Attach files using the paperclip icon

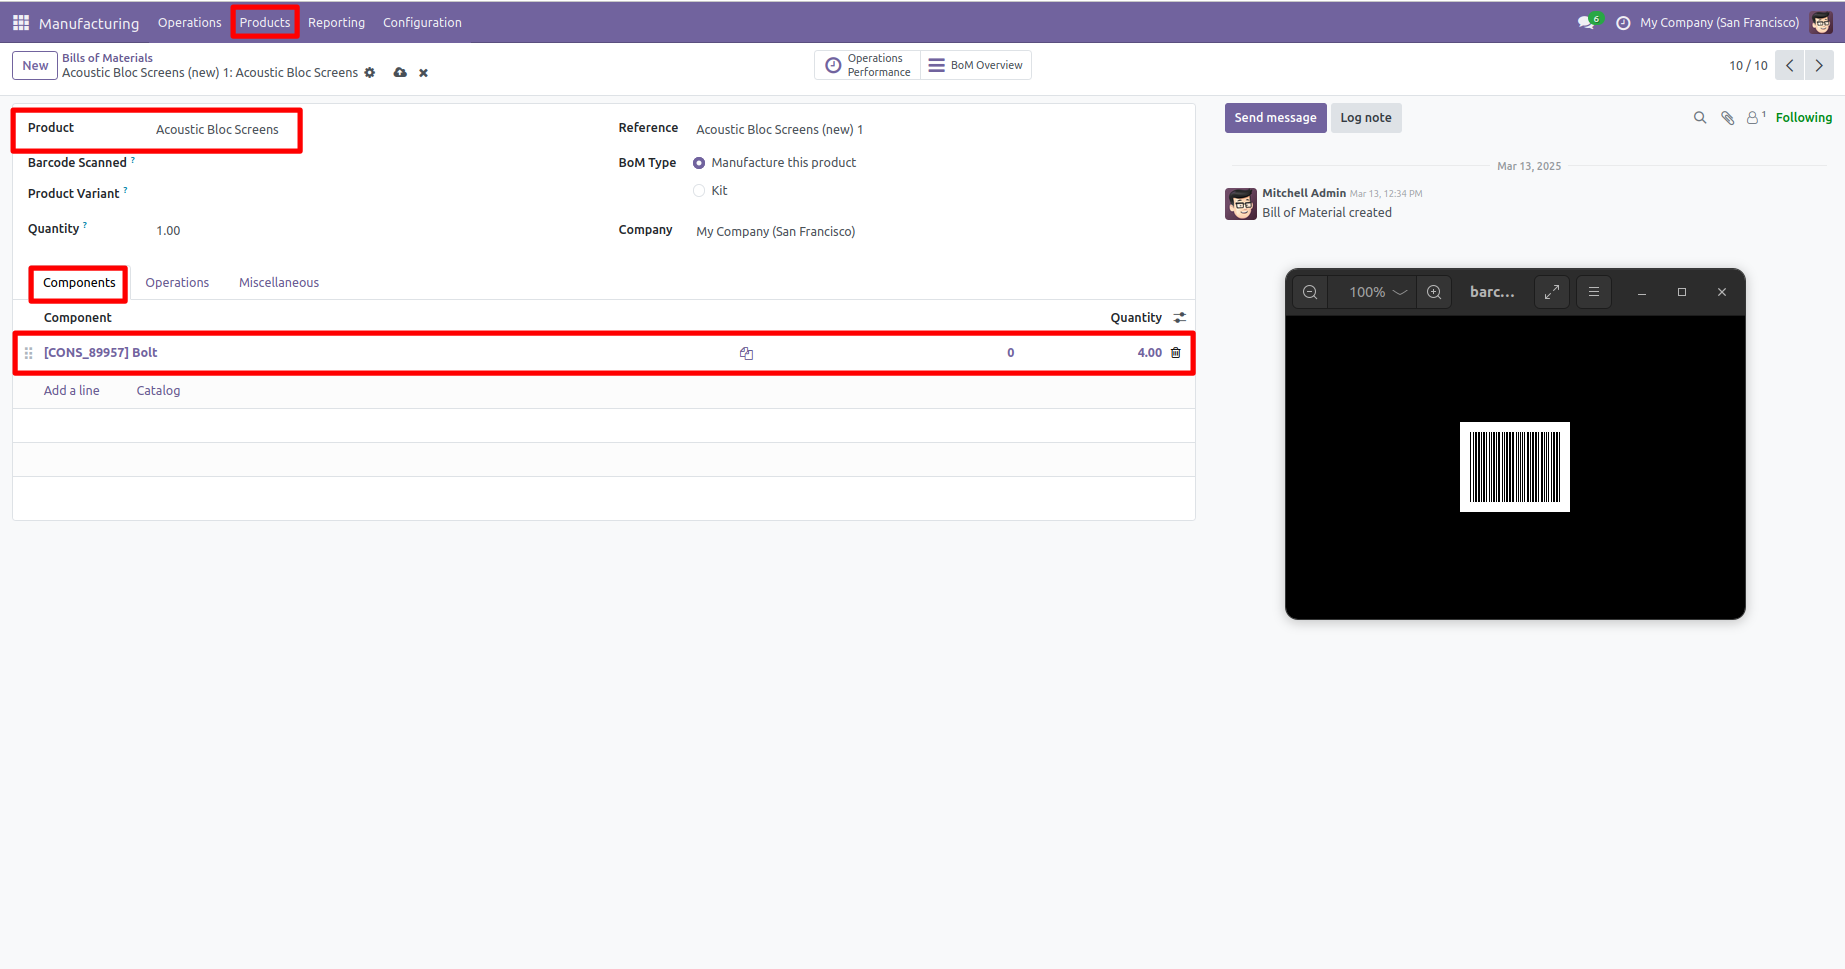[x=1727, y=118]
